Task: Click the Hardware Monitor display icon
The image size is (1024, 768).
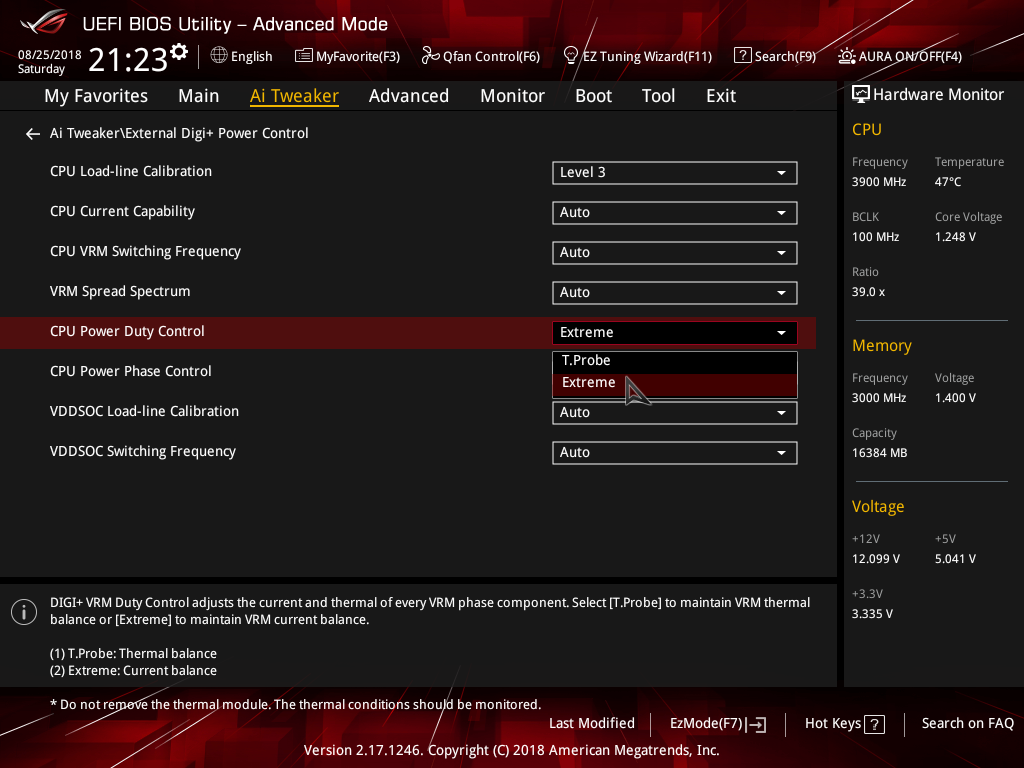Action: coord(861,95)
